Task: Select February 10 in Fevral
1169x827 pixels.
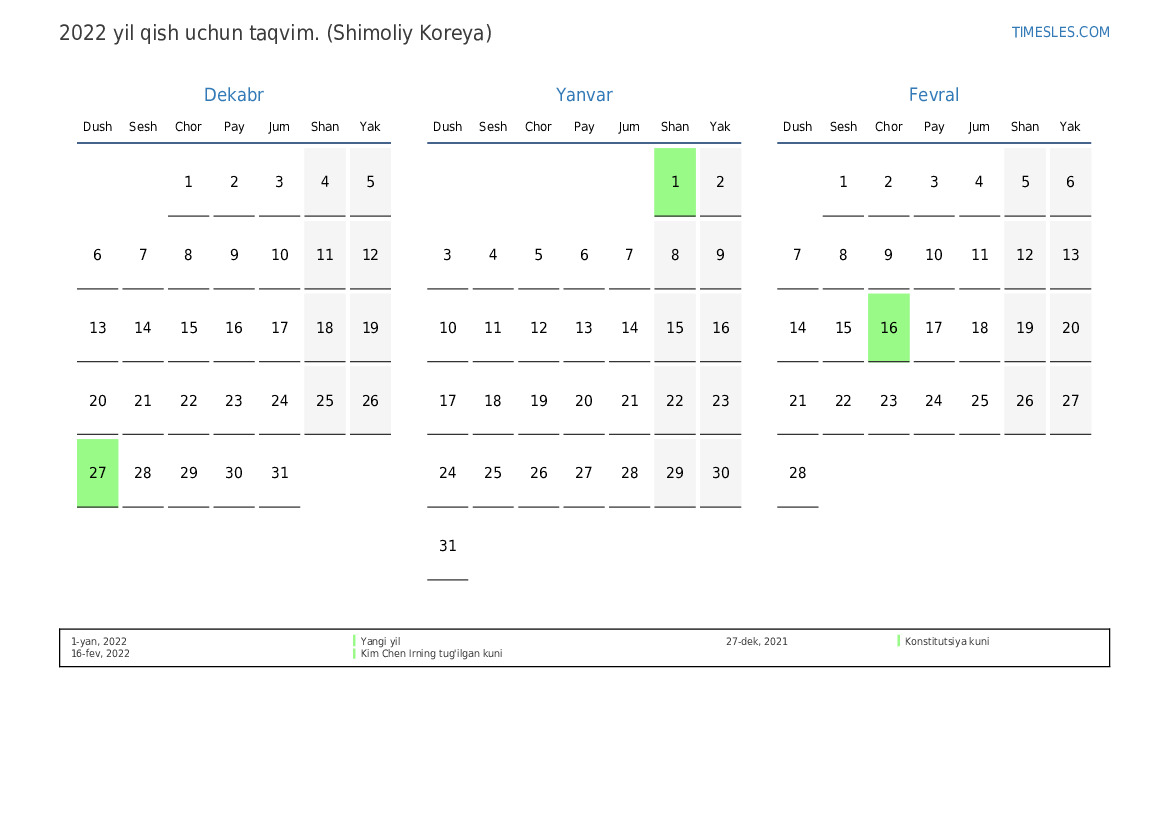Action: 934,255
